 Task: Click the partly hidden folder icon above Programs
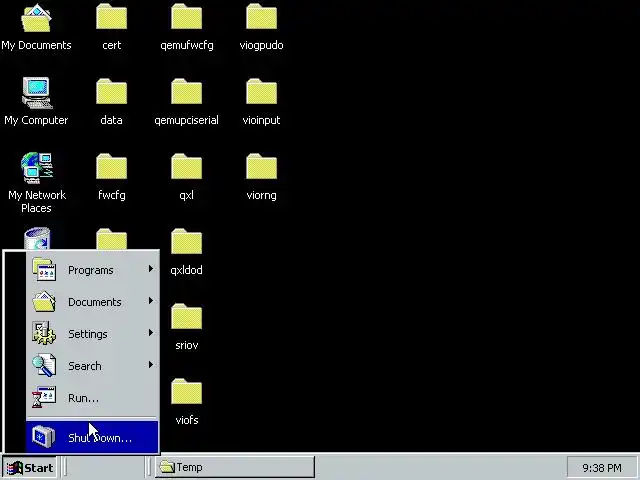tap(111, 239)
